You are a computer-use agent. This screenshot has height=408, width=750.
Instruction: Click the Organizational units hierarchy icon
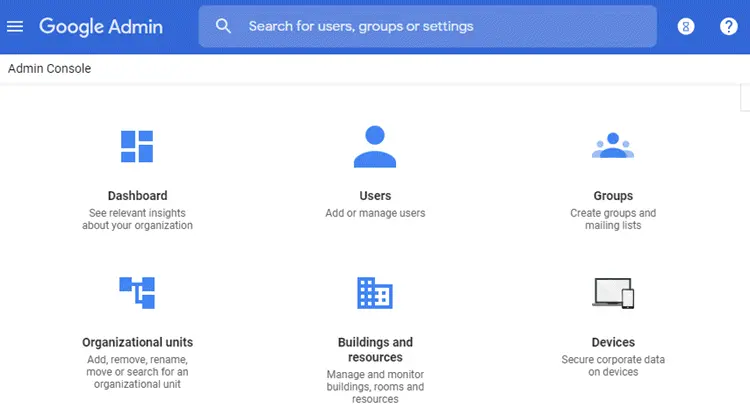[x=137, y=292]
